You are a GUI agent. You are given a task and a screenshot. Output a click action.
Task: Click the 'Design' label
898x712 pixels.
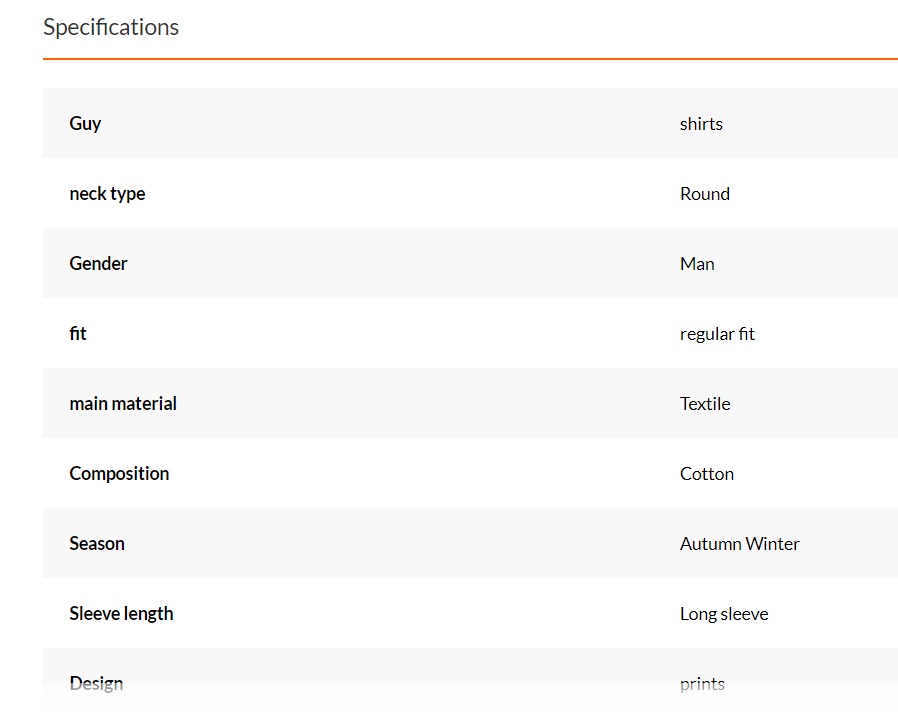(96, 683)
